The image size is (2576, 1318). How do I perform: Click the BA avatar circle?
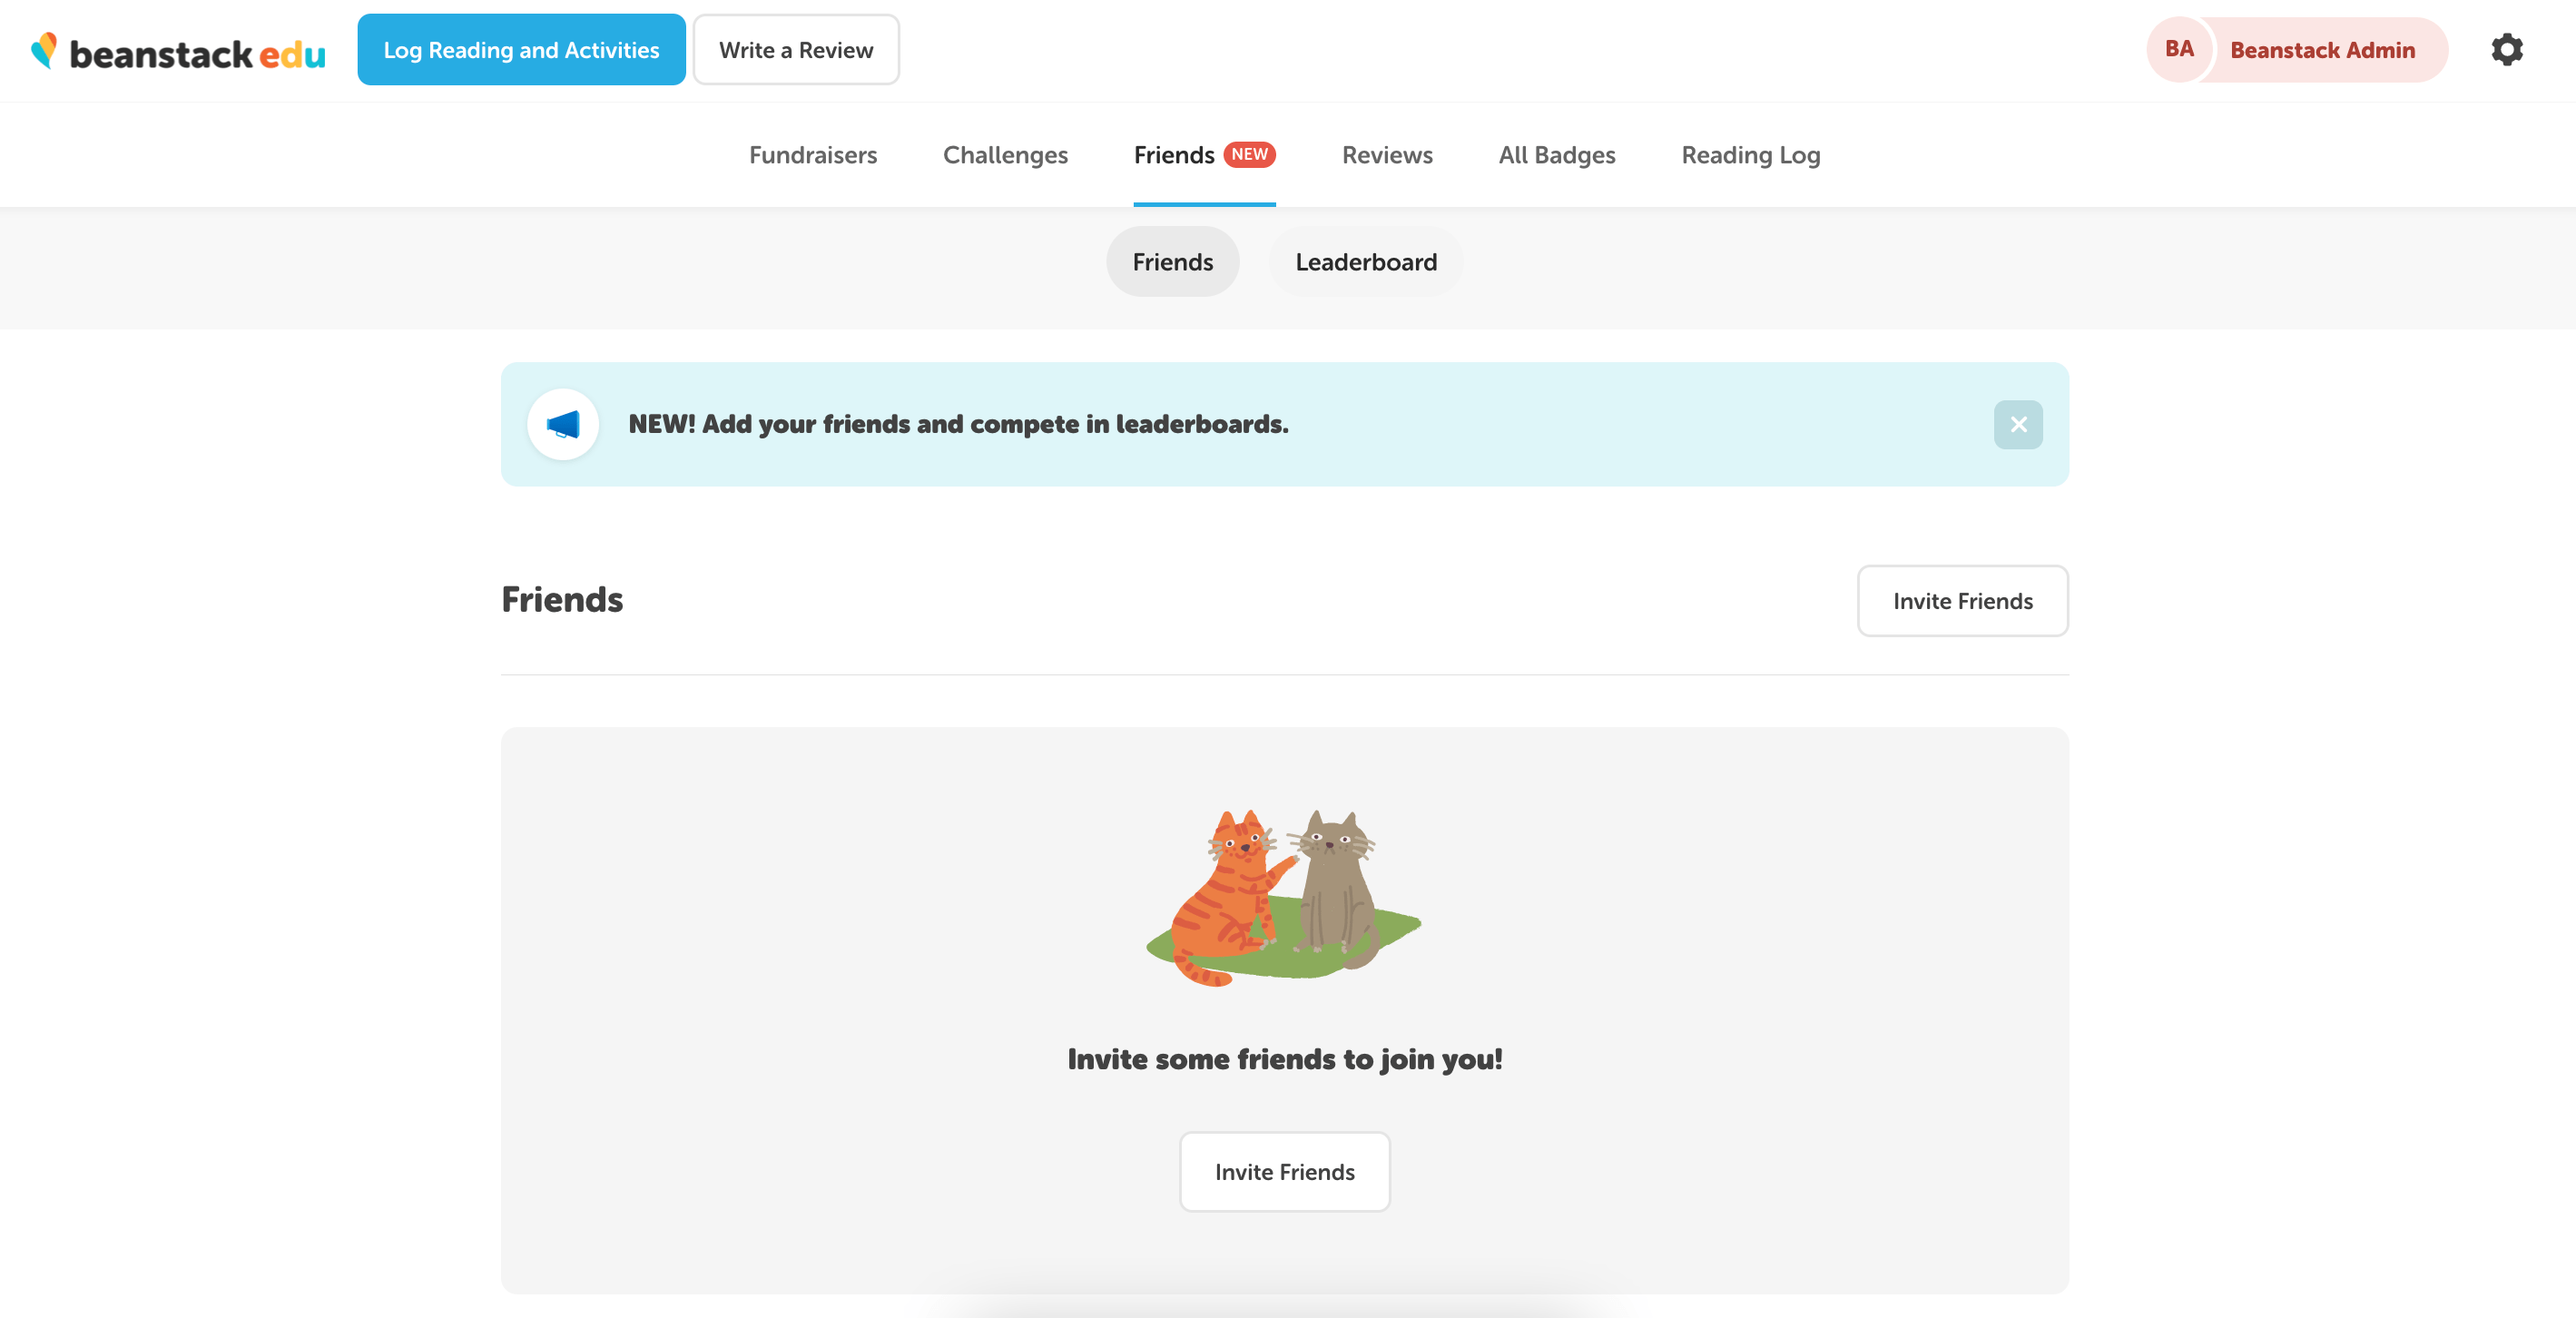[x=2179, y=49]
